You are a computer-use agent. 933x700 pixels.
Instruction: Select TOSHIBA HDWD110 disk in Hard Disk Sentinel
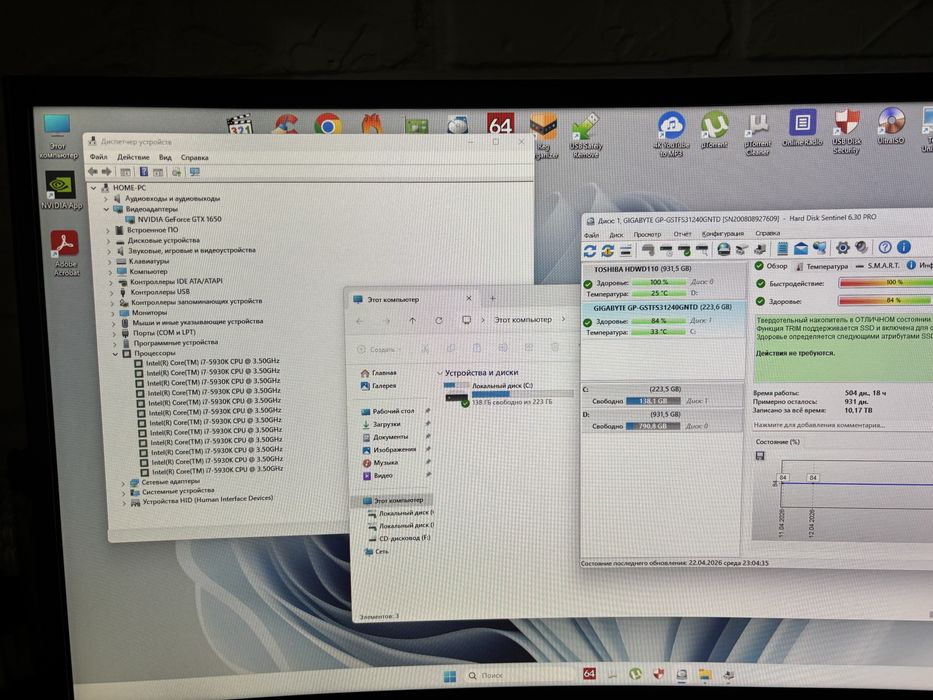[x=663, y=281]
